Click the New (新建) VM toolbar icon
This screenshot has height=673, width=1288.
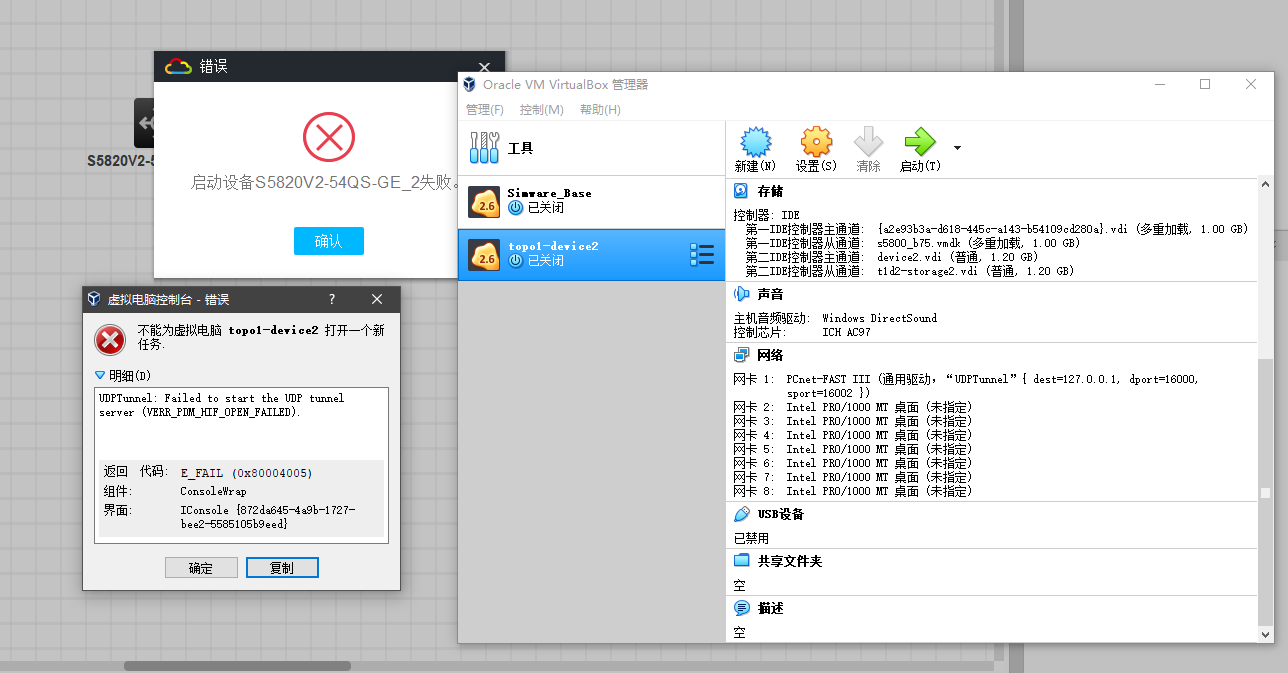pyautogui.click(x=755, y=142)
